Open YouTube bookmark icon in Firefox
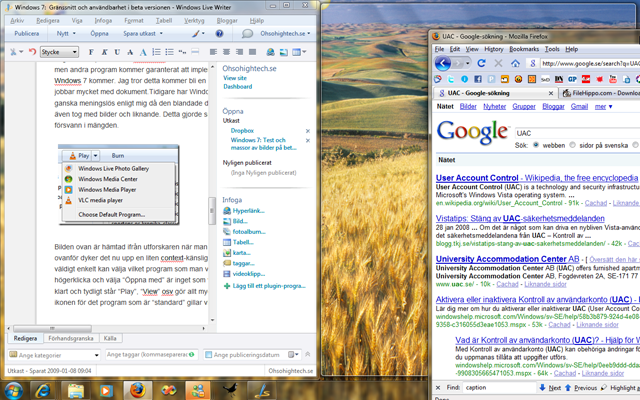This screenshot has height=400, width=640. click(613, 79)
